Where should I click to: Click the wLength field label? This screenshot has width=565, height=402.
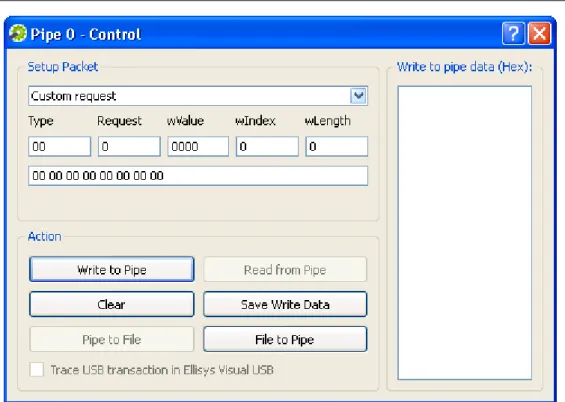click(328, 121)
